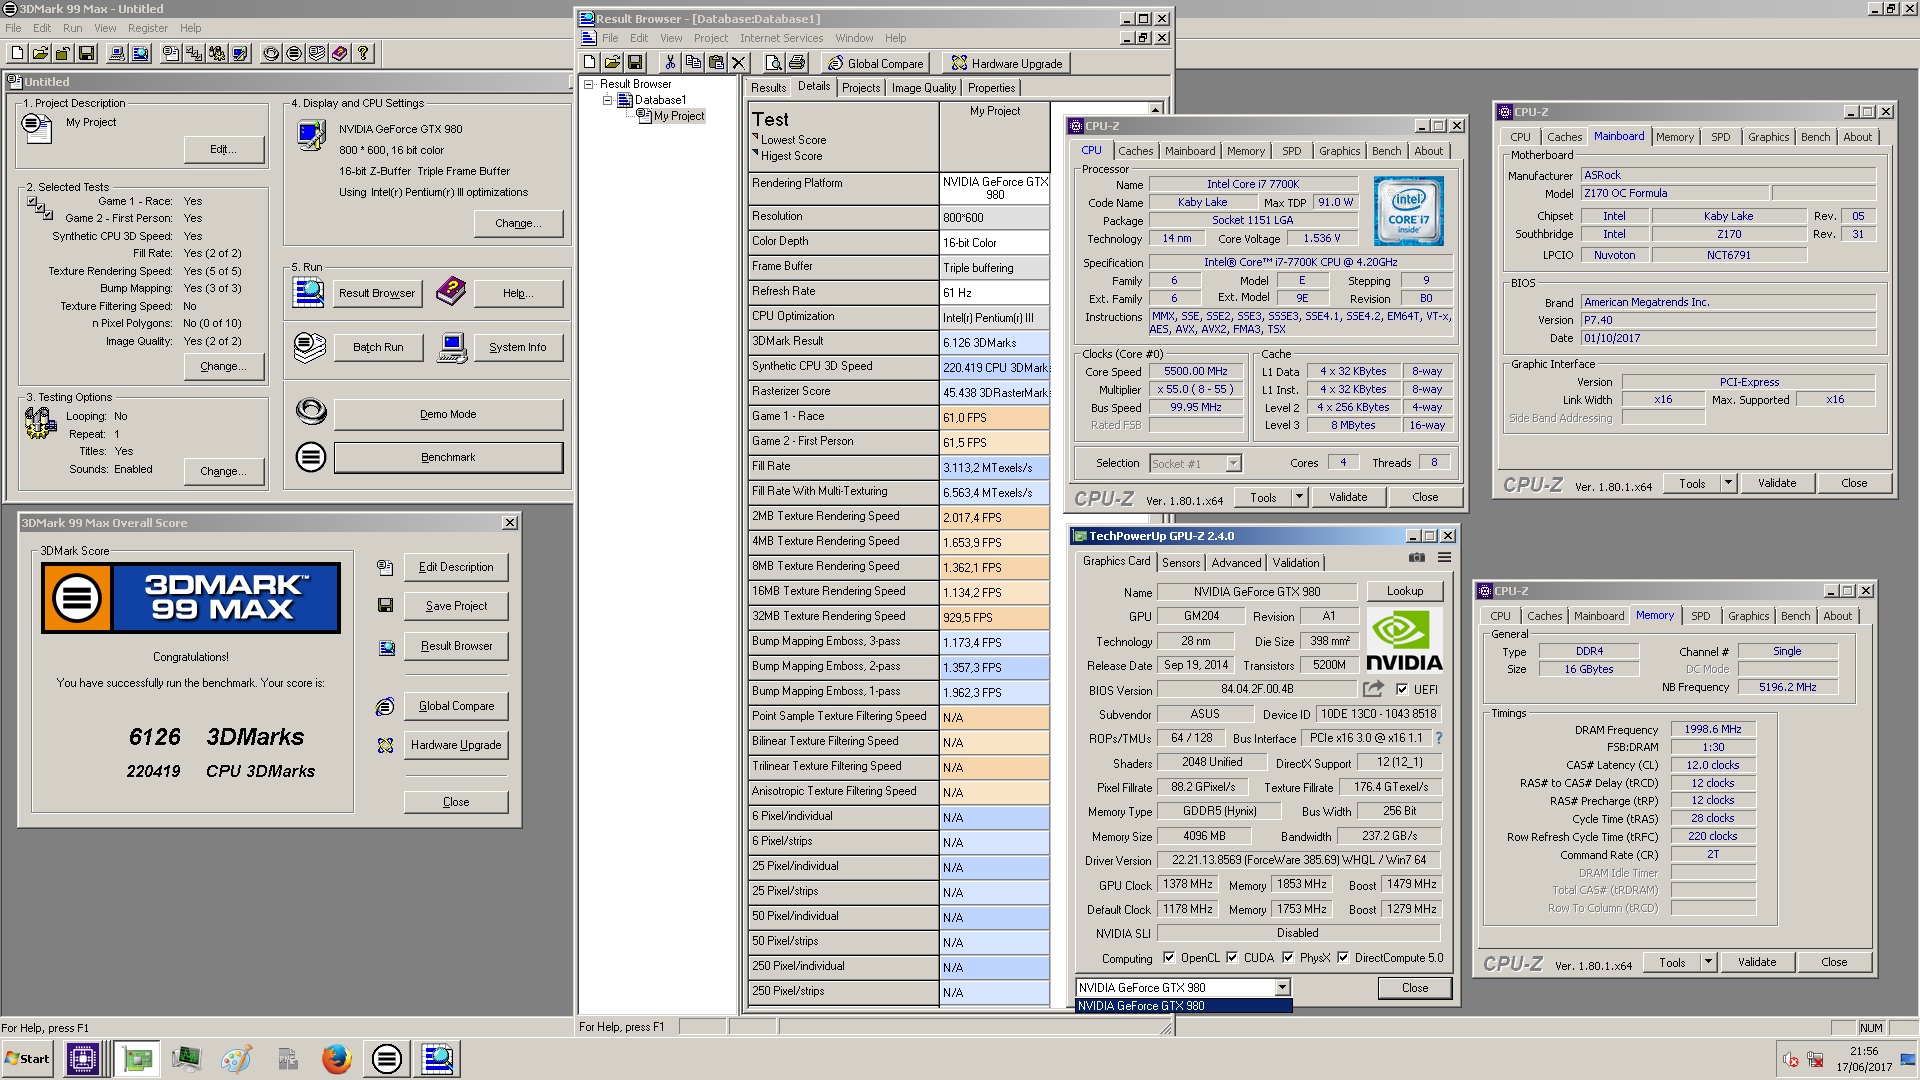1920x1080 pixels.
Task: Click Benchmark button in Run section
Action: (x=448, y=457)
